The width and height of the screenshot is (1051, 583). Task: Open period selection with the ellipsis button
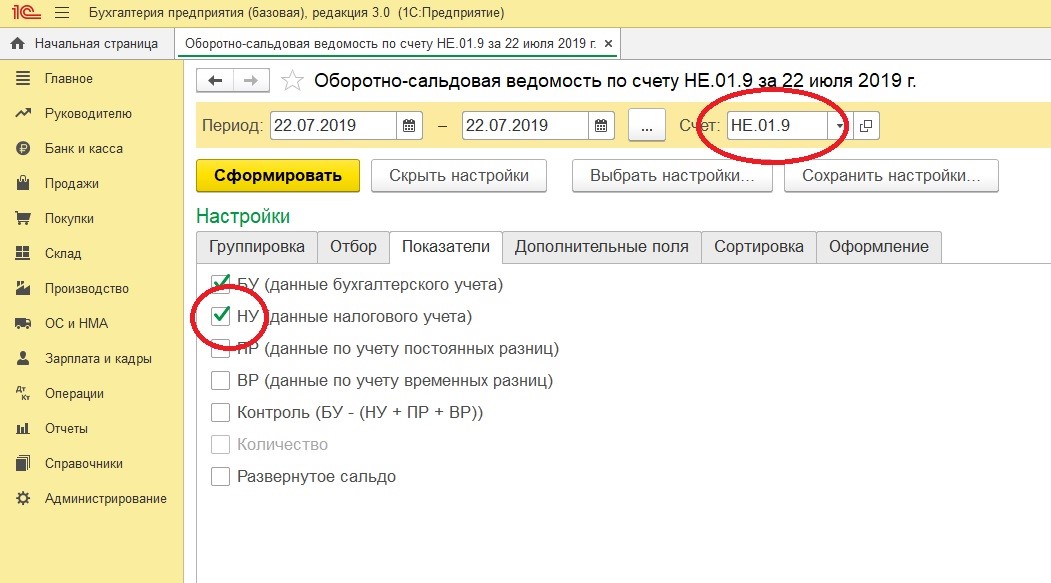tap(647, 126)
